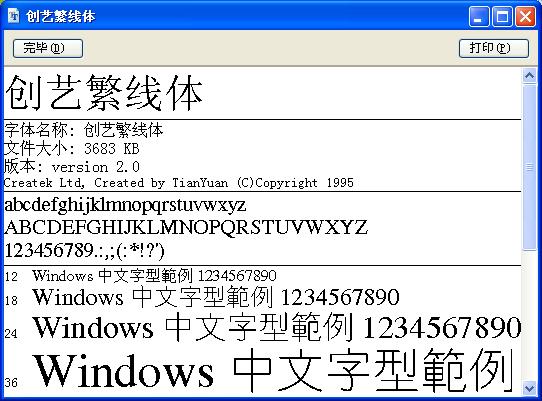Click the Createk Ltd copyright line
The image size is (542, 401).
pos(179,183)
